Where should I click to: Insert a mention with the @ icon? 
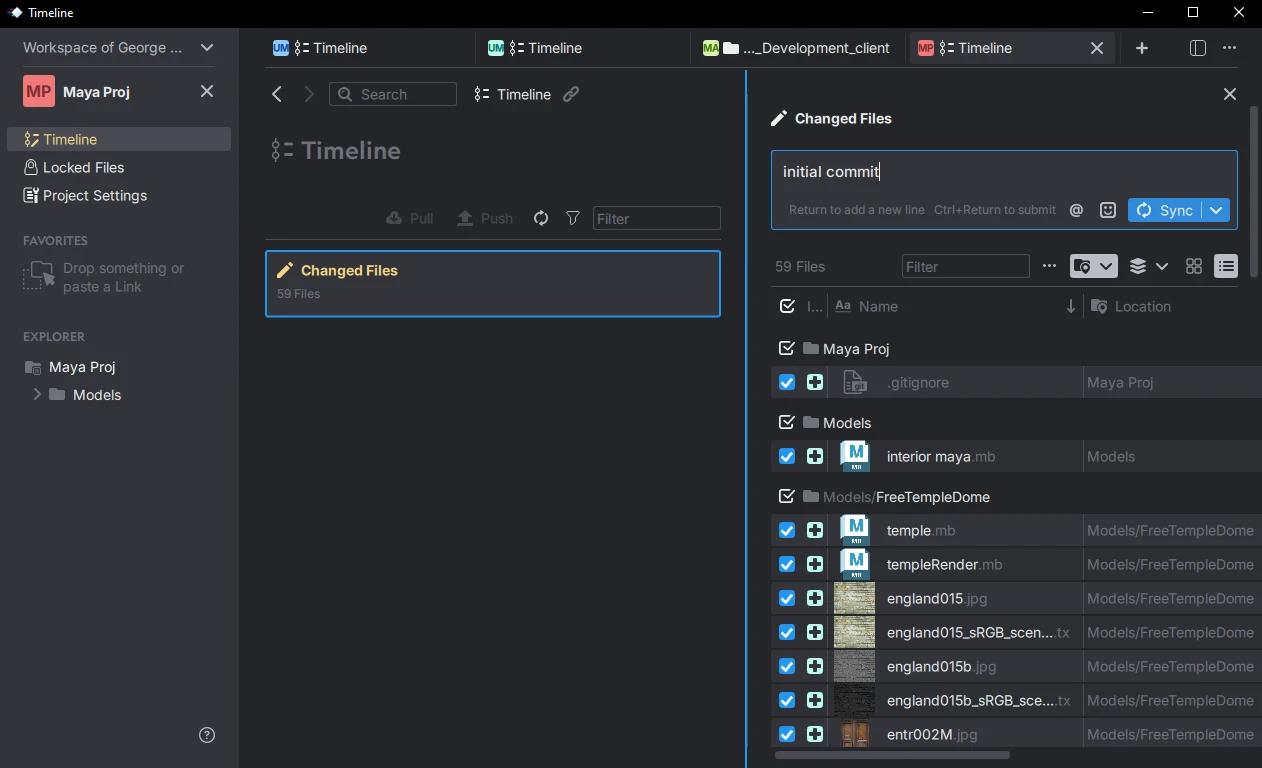(1077, 210)
